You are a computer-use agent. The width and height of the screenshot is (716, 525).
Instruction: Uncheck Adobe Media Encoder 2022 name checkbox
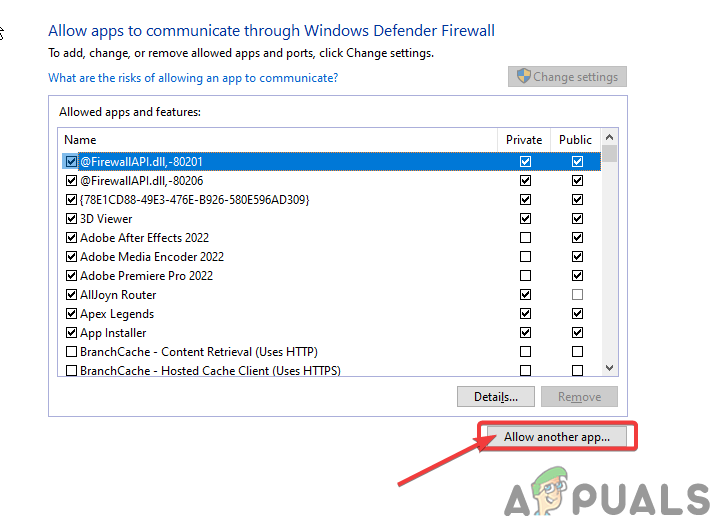[71, 257]
